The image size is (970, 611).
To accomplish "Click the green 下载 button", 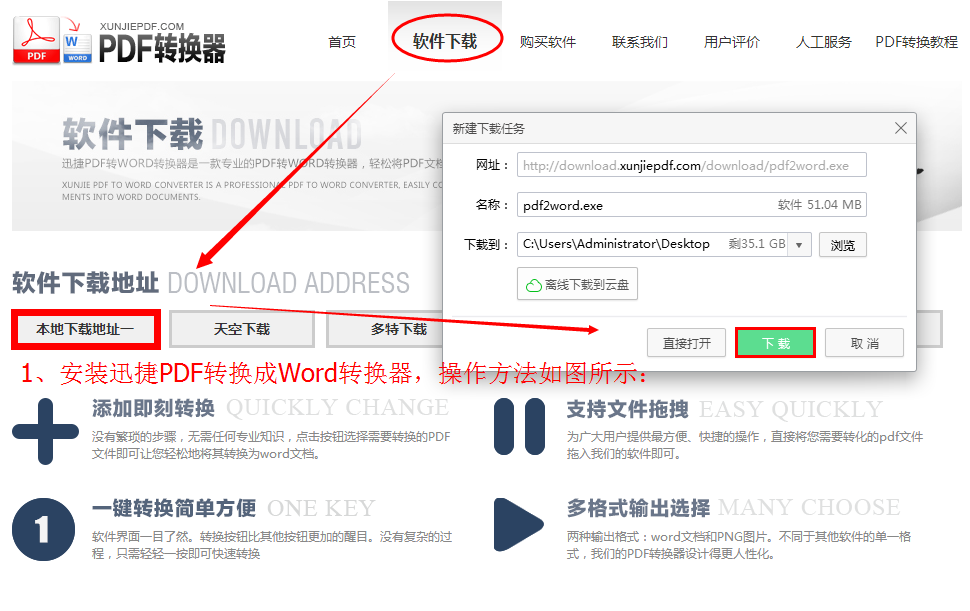I will 775,343.
